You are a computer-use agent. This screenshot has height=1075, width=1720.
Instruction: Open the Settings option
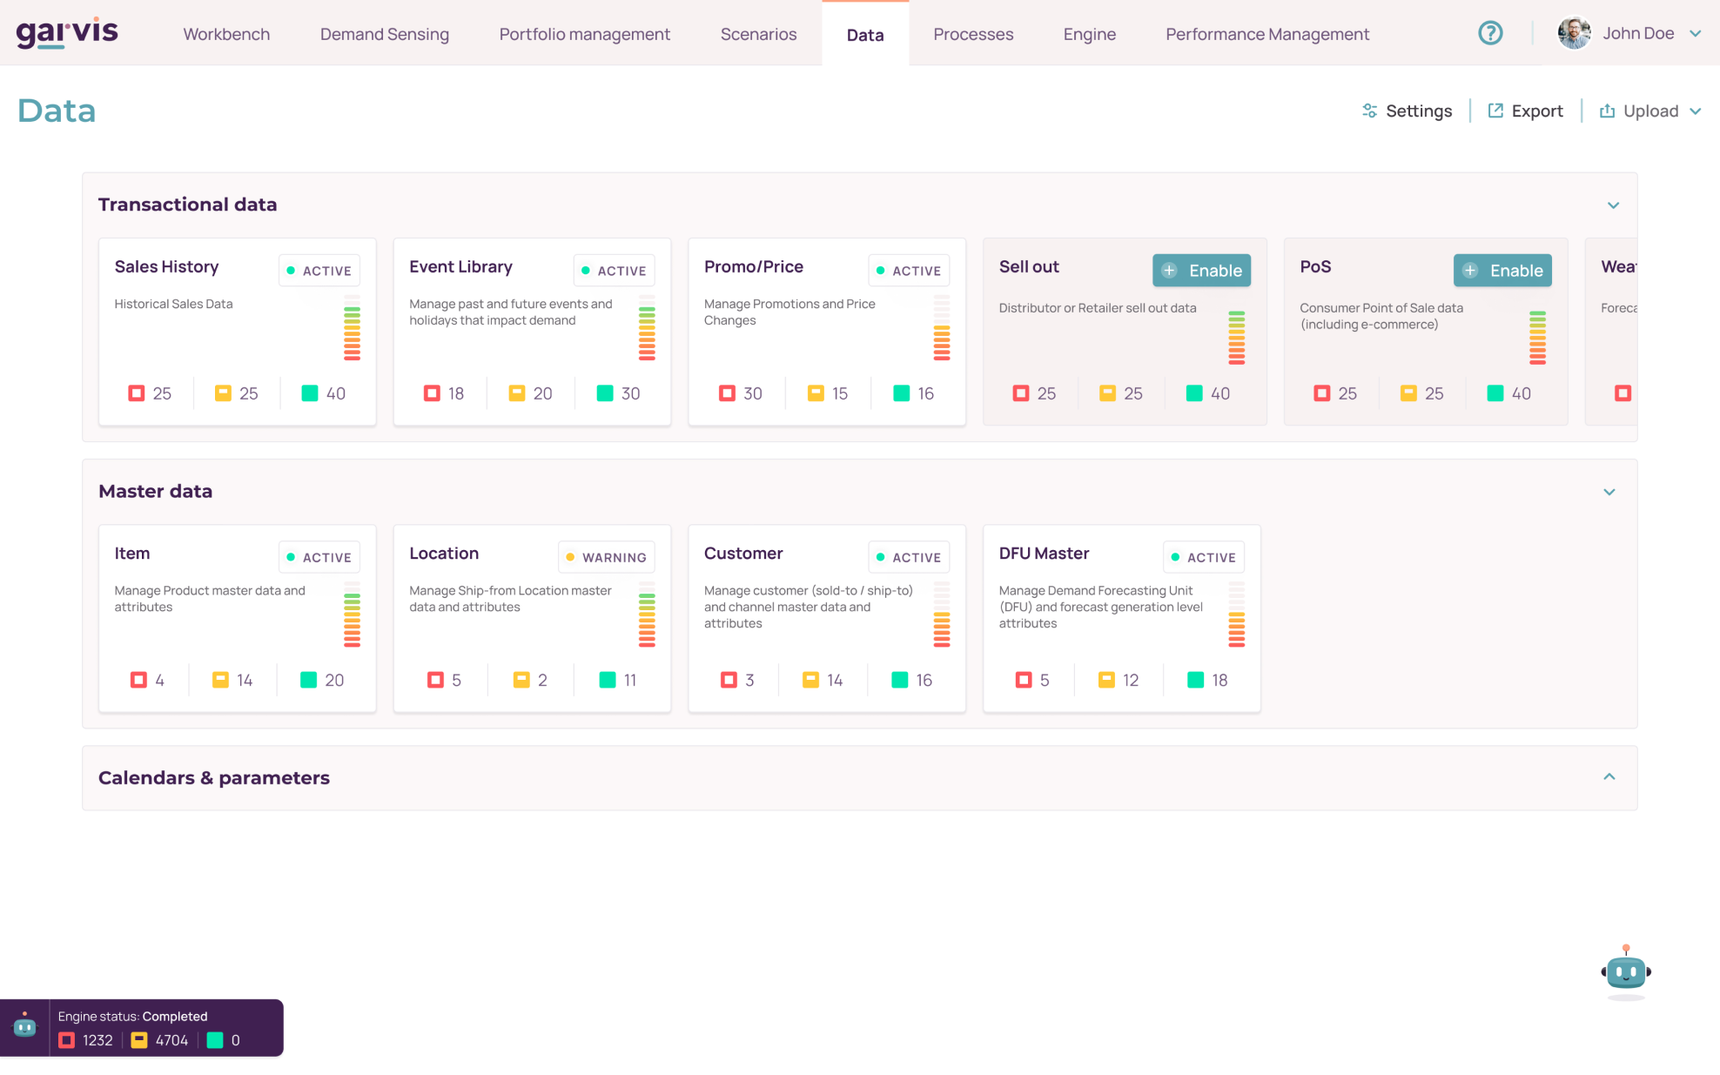click(x=1407, y=111)
